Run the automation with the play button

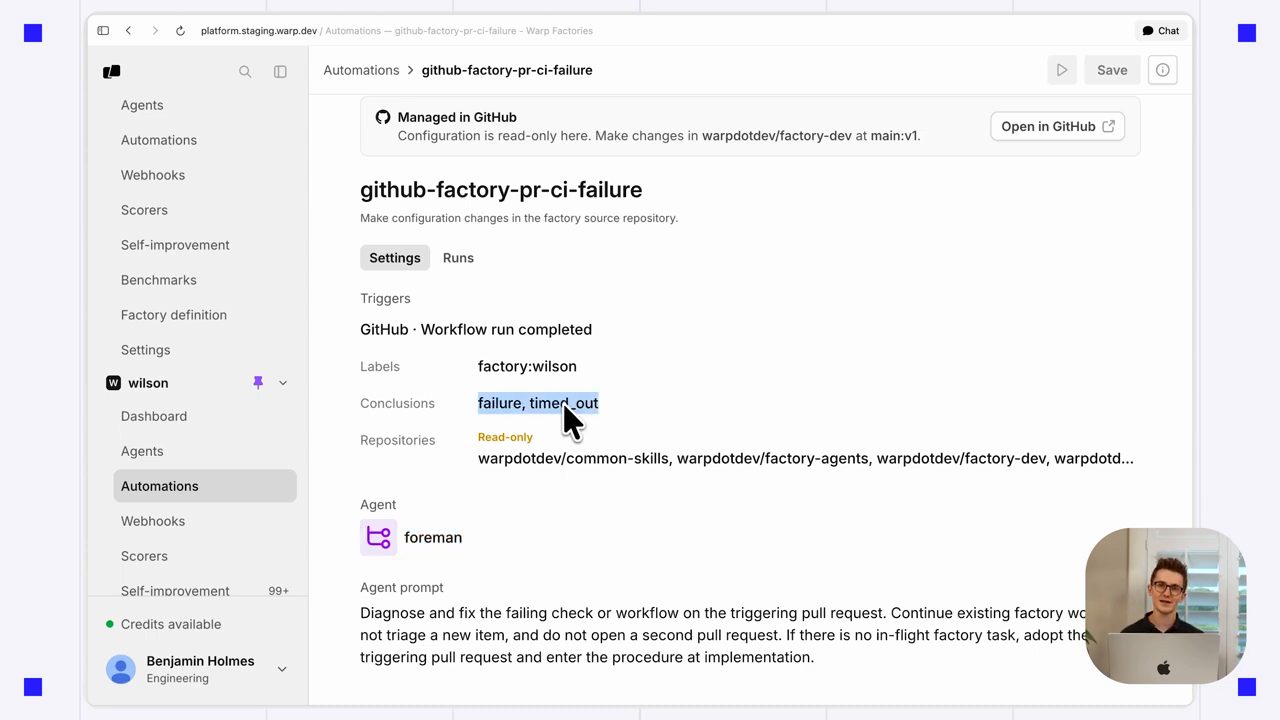[1062, 70]
